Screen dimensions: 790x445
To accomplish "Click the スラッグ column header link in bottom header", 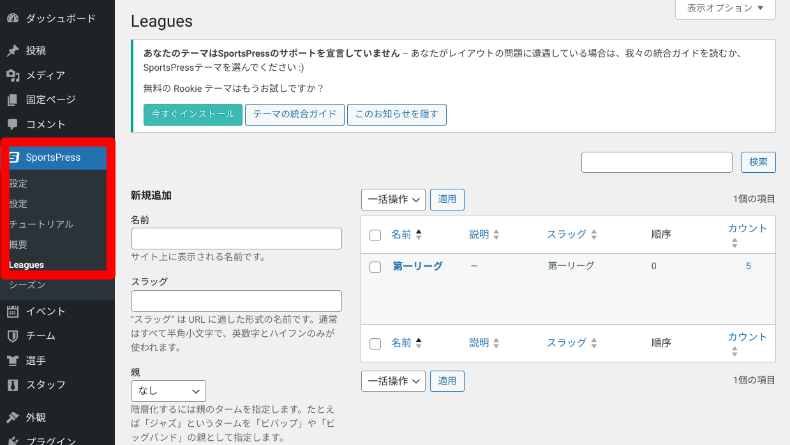I will (x=567, y=343).
